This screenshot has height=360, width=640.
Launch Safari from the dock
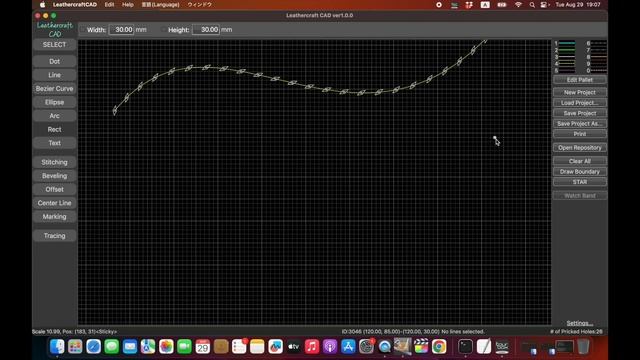pos(93,347)
